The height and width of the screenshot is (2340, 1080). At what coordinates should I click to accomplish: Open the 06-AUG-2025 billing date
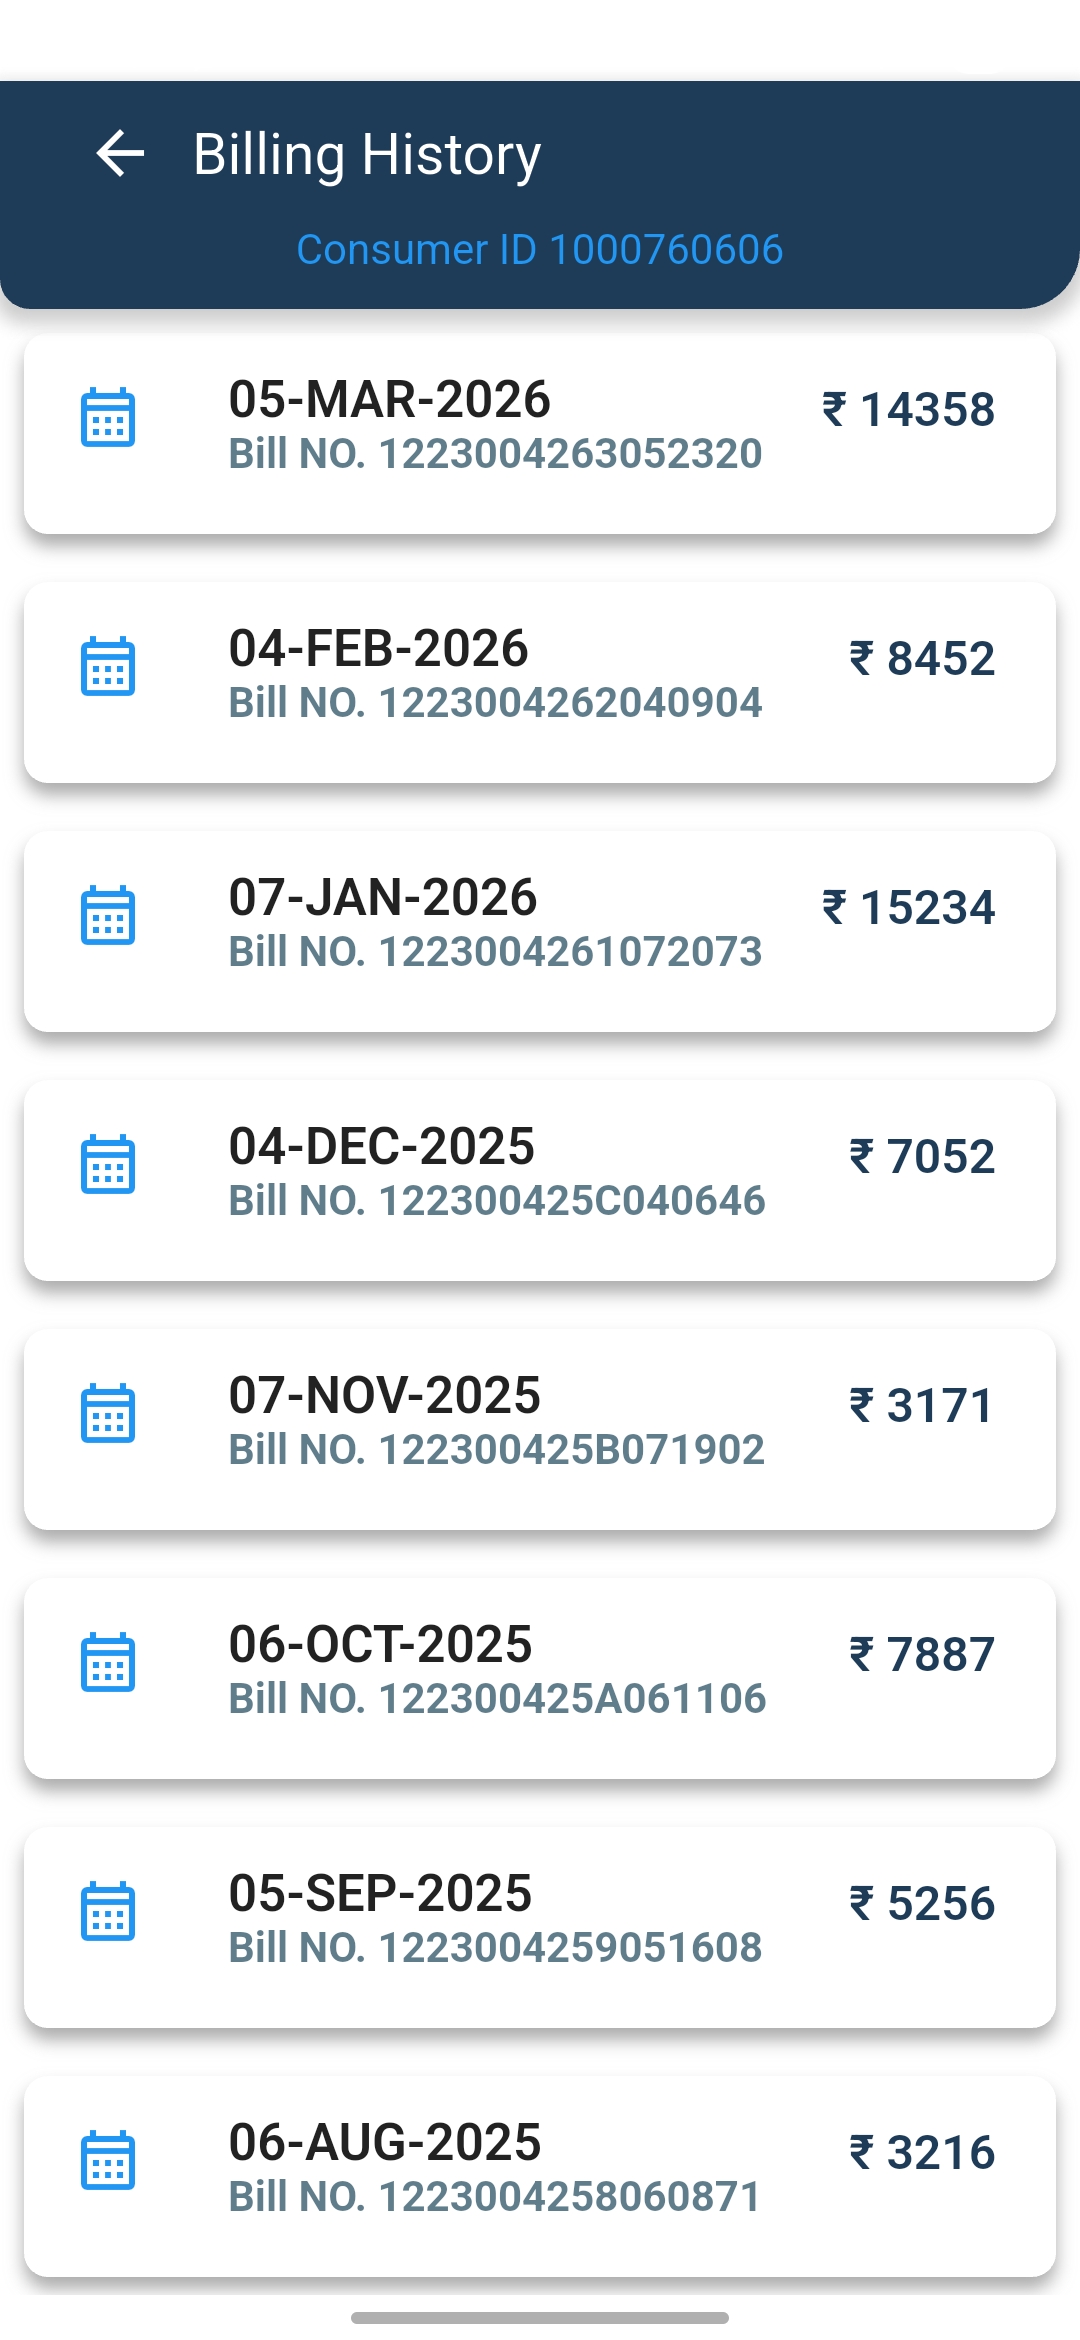coord(385,2142)
